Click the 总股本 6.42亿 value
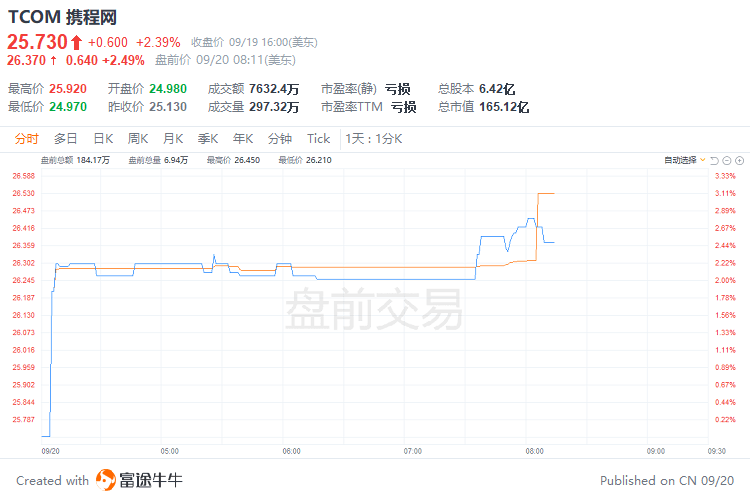 tap(497, 89)
